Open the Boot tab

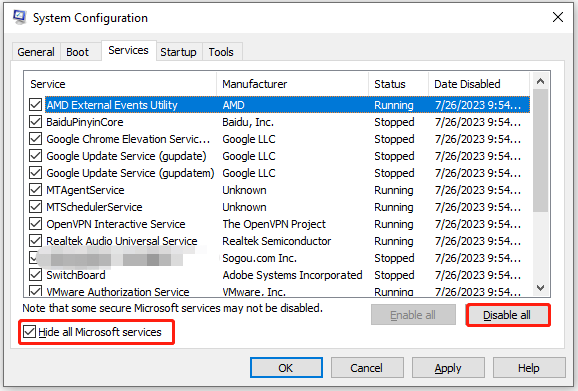(x=77, y=52)
